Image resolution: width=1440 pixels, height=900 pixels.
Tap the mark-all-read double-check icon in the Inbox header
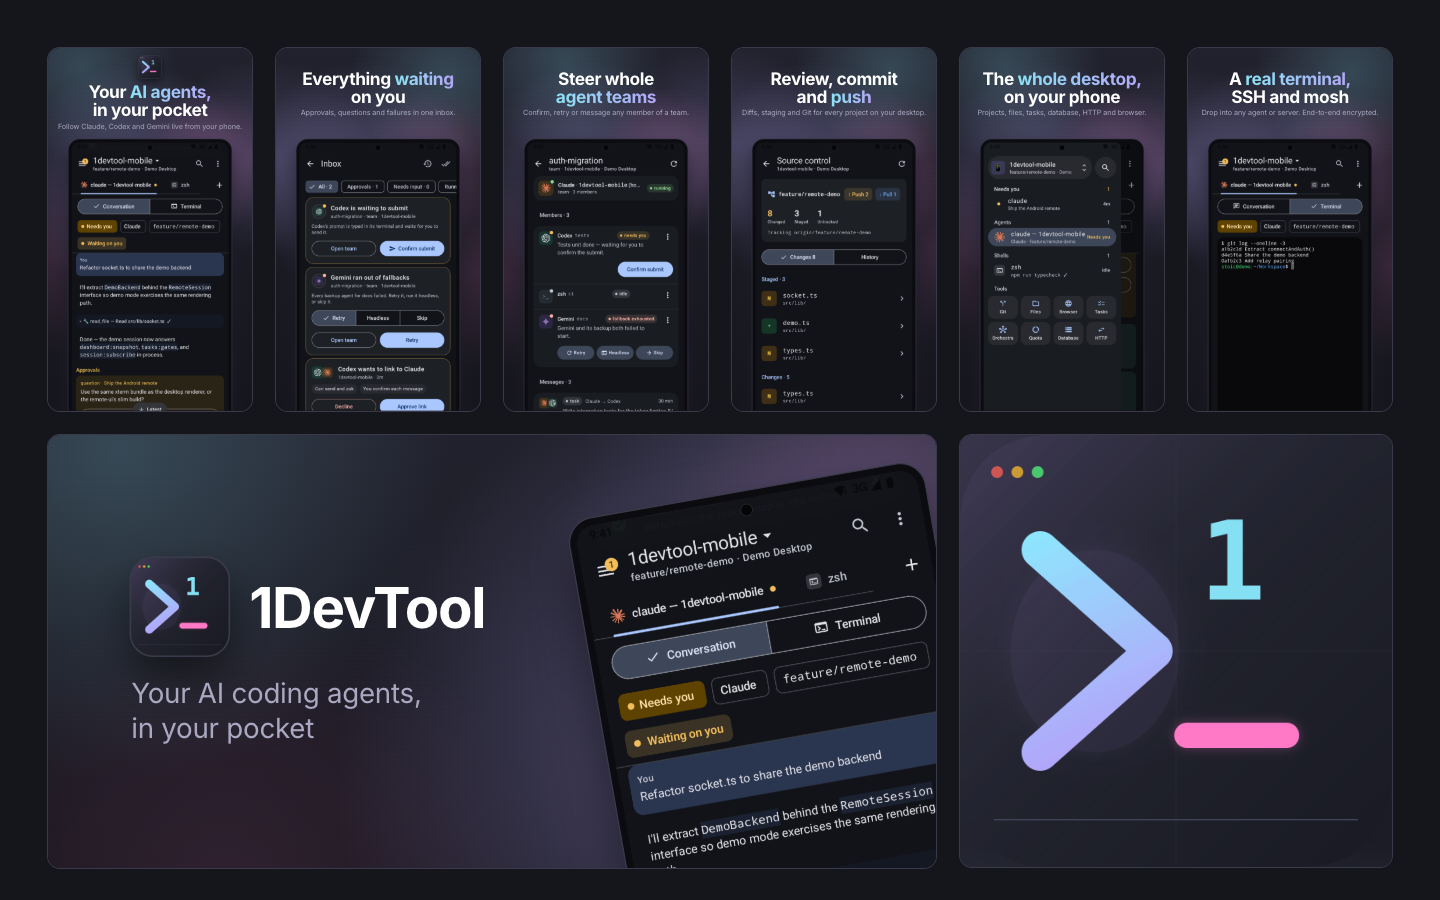446,164
